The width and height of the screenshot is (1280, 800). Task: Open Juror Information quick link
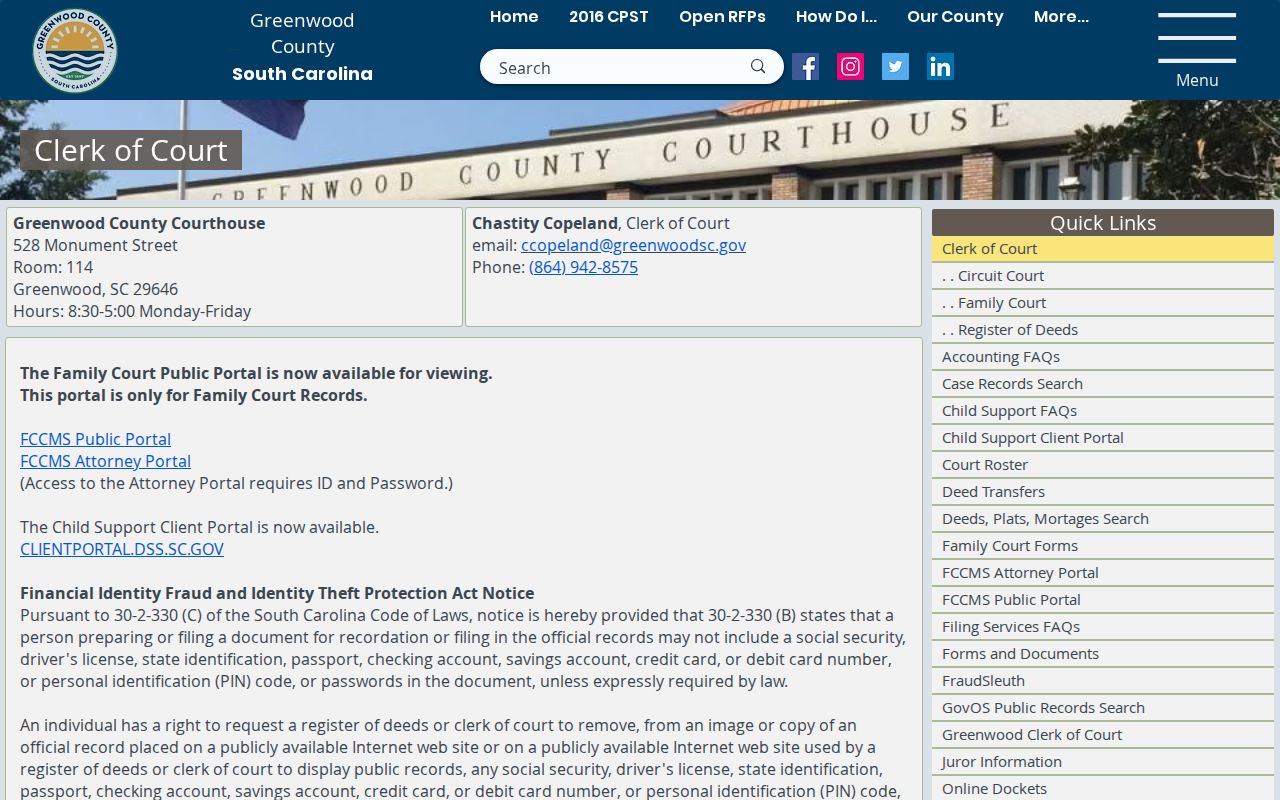(x=1103, y=762)
